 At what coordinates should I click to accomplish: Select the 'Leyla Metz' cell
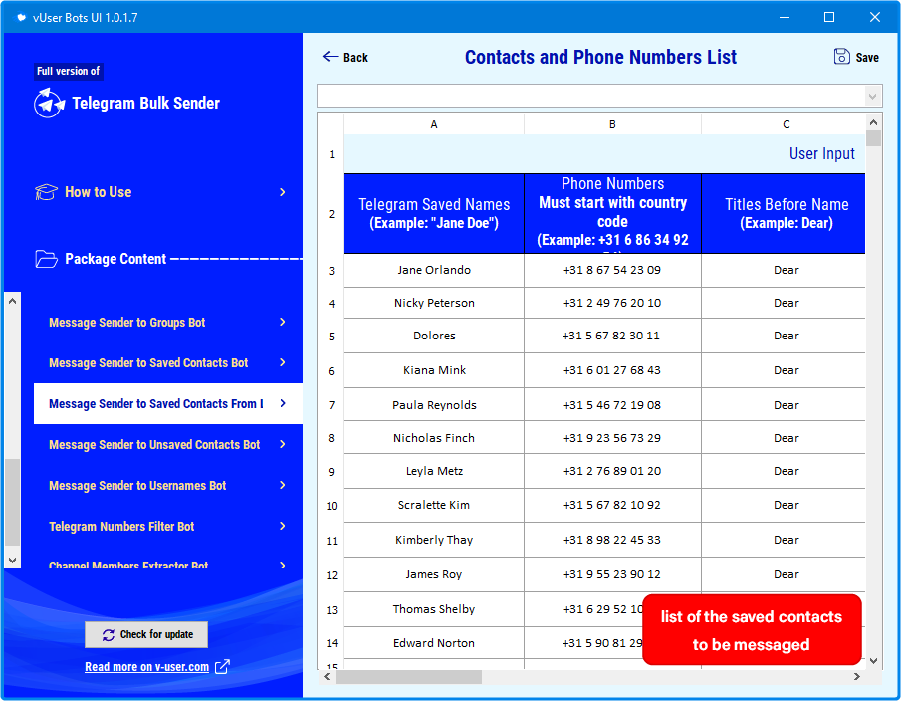click(x=434, y=471)
